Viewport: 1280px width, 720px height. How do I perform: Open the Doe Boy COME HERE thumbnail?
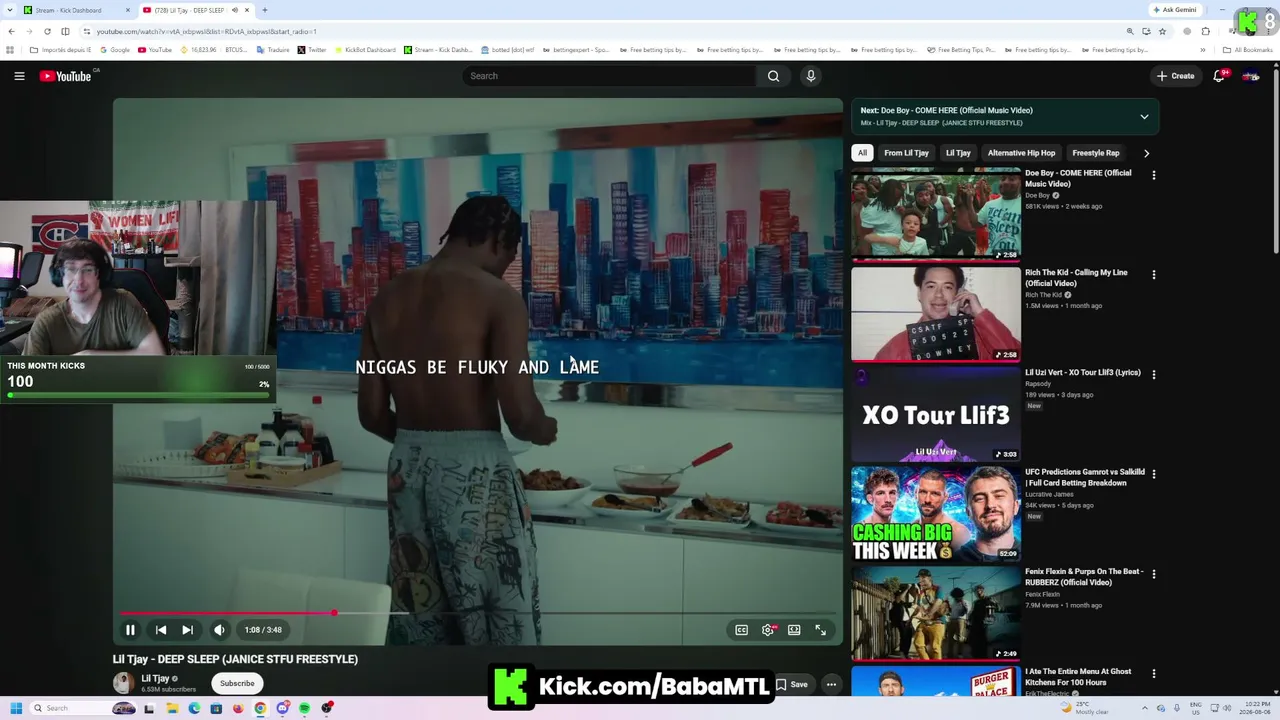coord(936,214)
